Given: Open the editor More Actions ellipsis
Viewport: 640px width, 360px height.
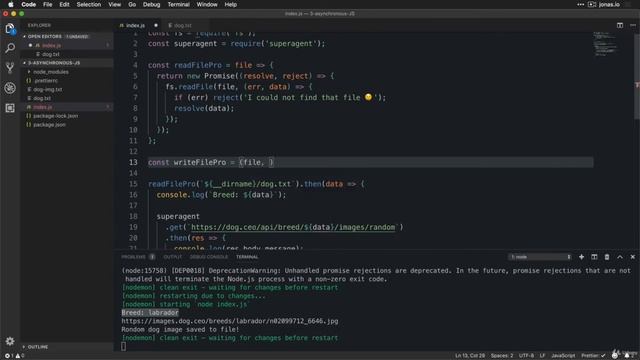Looking at the screenshot, I should point(633,25).
